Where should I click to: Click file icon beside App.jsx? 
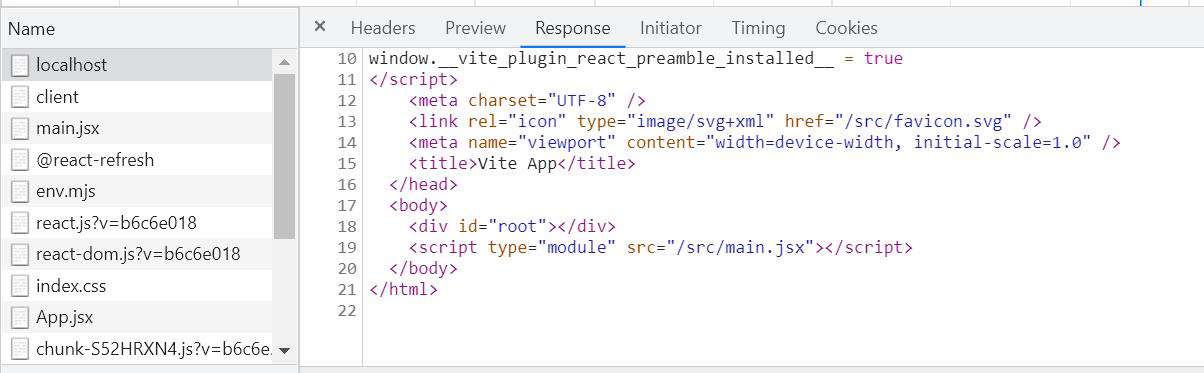click(19, 318)
